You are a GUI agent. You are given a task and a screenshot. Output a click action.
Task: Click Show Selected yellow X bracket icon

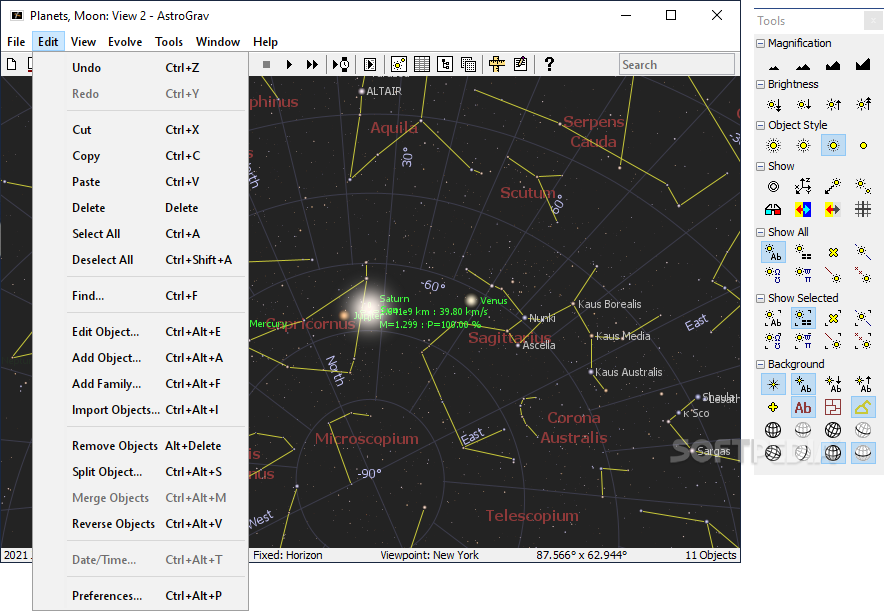coord(833,318)
